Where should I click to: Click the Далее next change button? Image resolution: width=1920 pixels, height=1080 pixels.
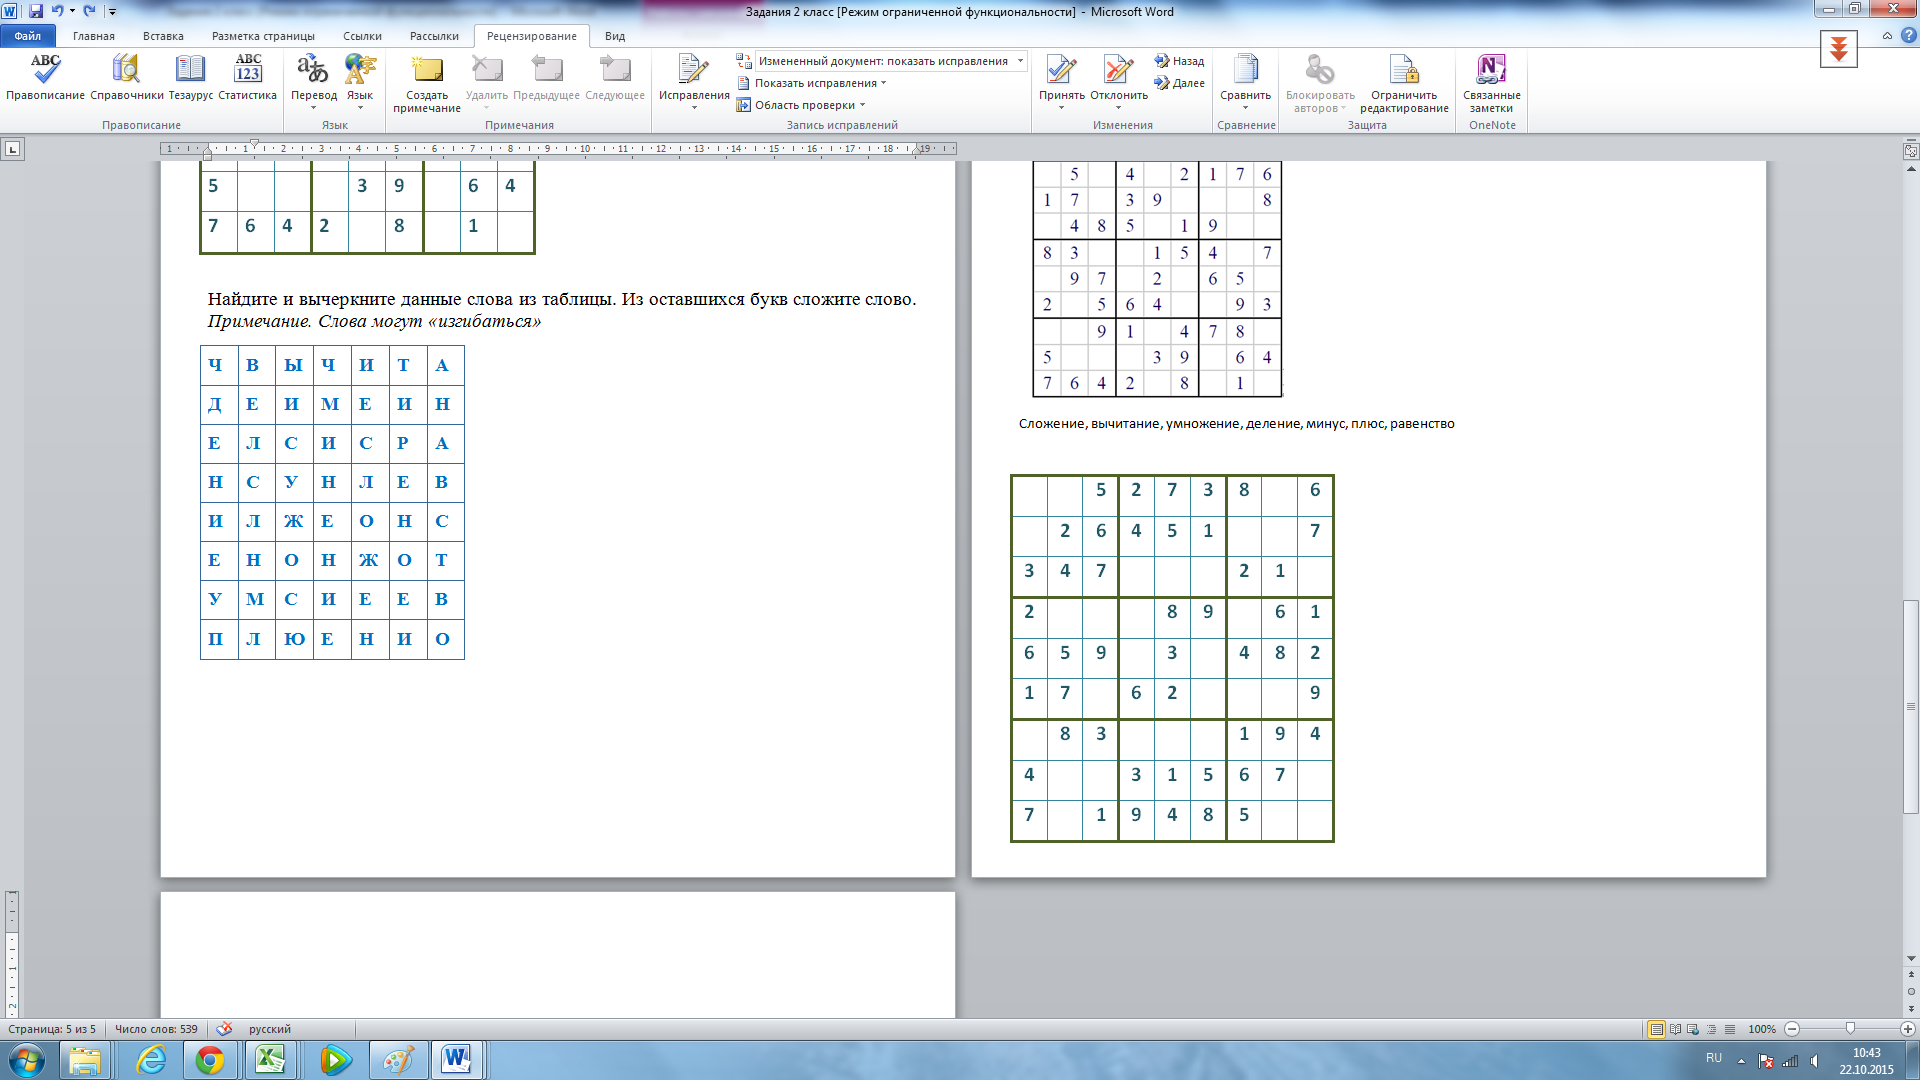[1180, 83]
